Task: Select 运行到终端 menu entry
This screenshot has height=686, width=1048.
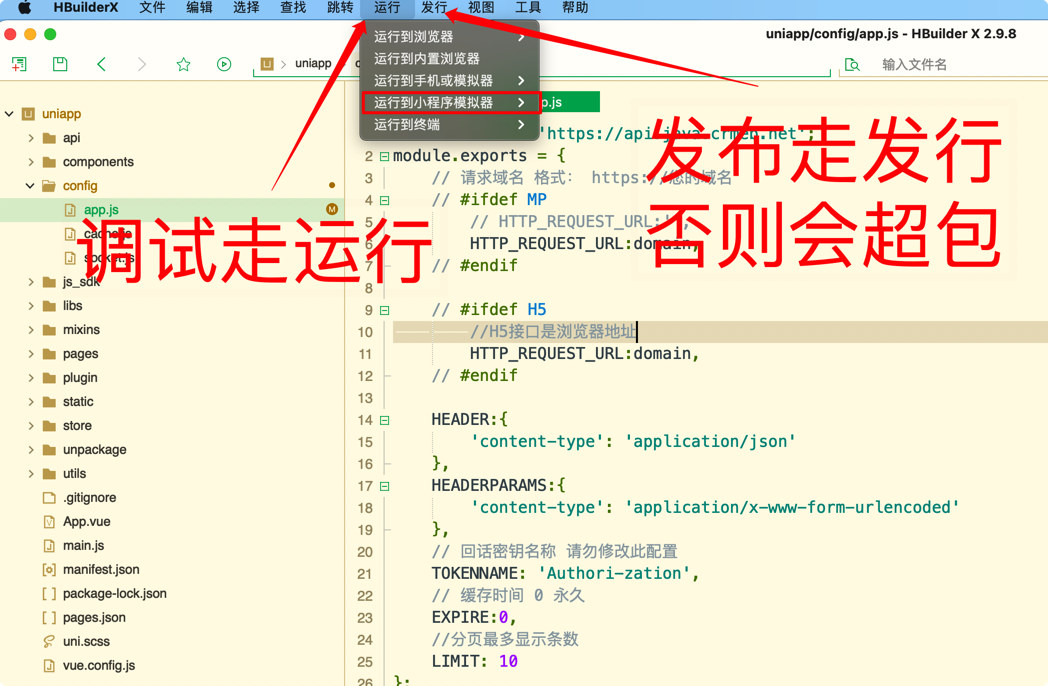Action: tap(449, 125)
